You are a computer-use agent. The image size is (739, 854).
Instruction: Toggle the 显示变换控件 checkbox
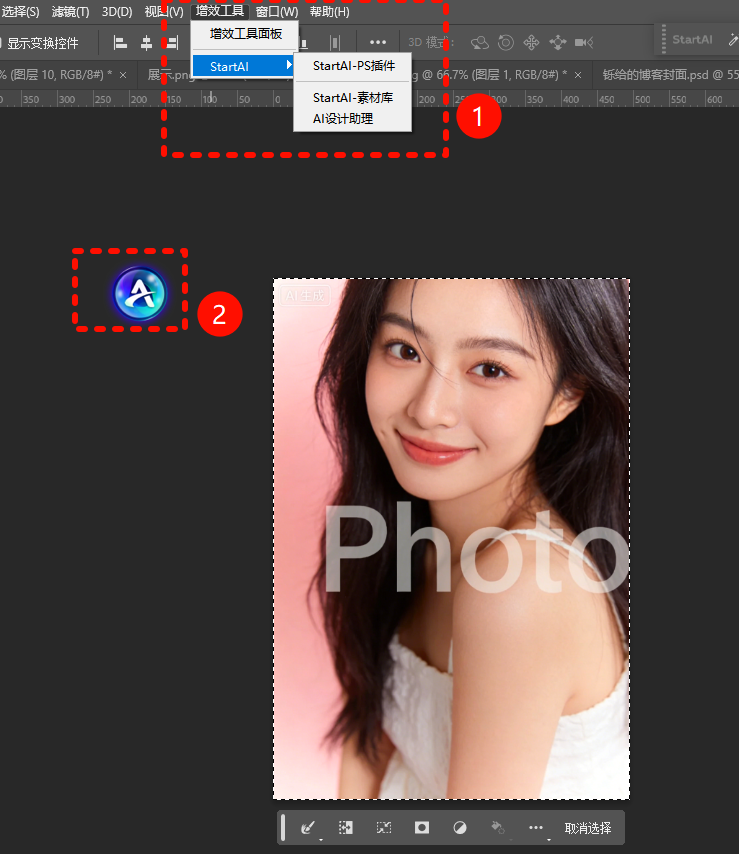[2, 43]
